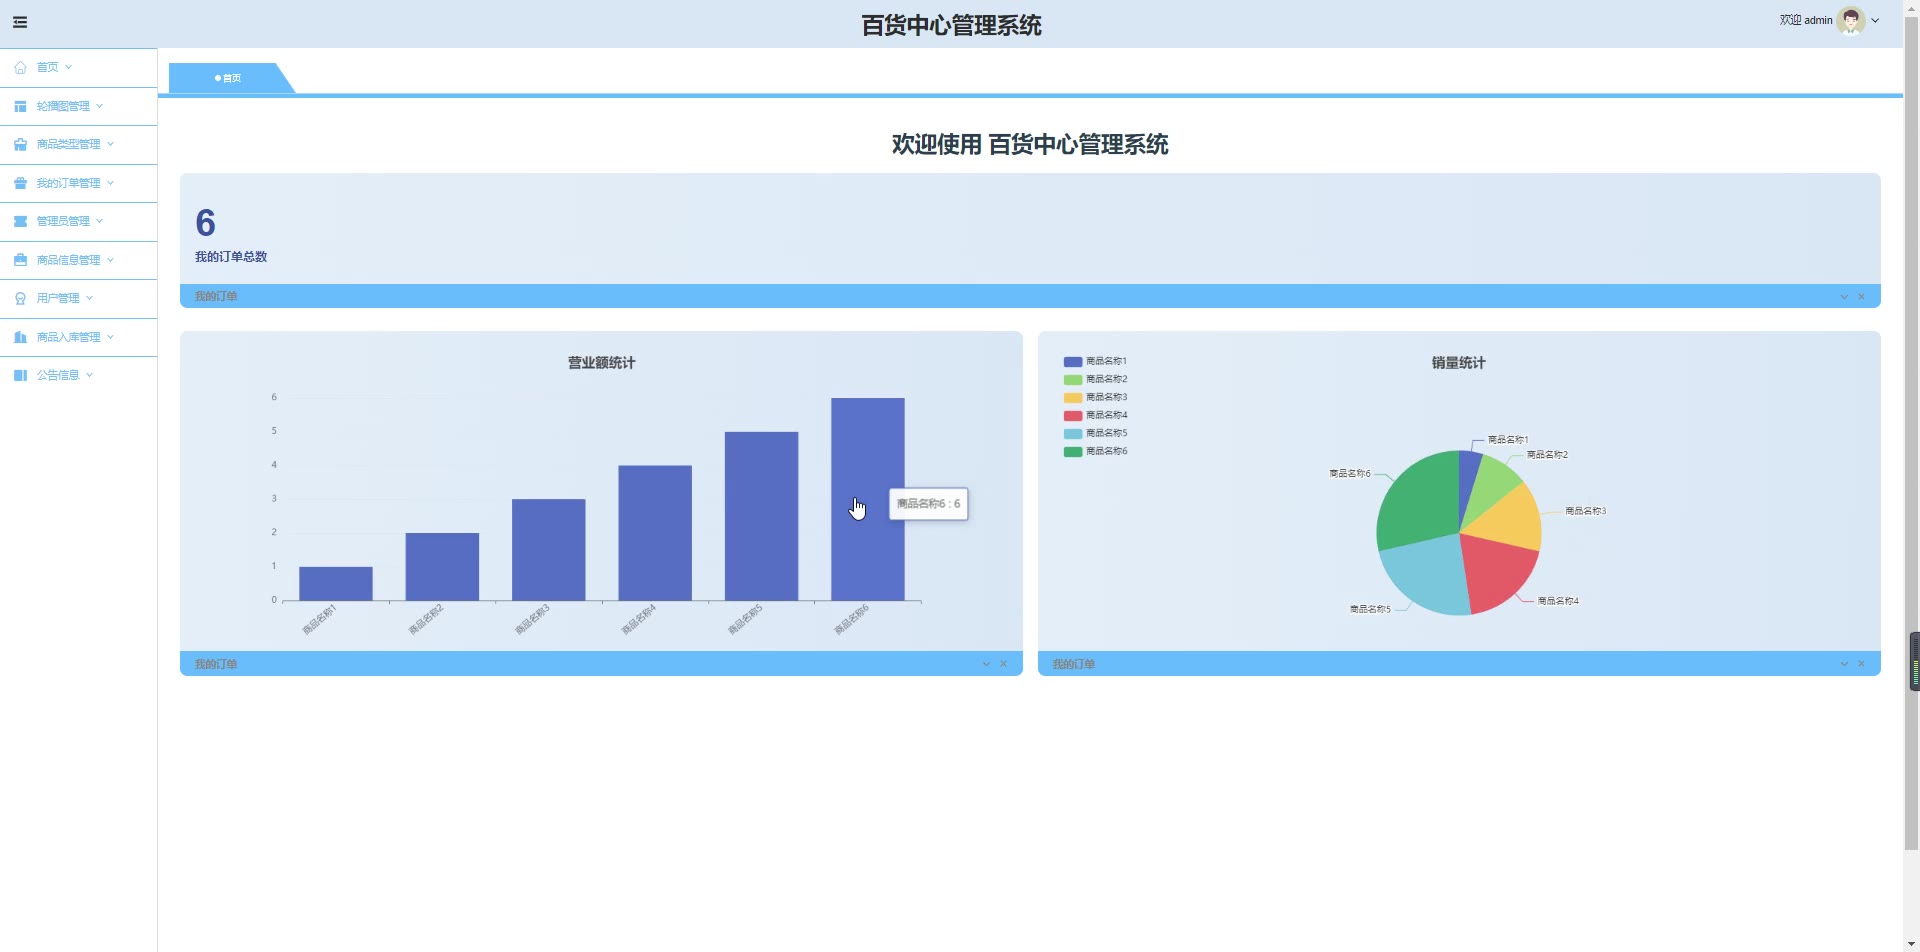Screen dimensions: 1920x952
Task: Open the 轮播图管理 menu label
Action: tap(63, 106)
